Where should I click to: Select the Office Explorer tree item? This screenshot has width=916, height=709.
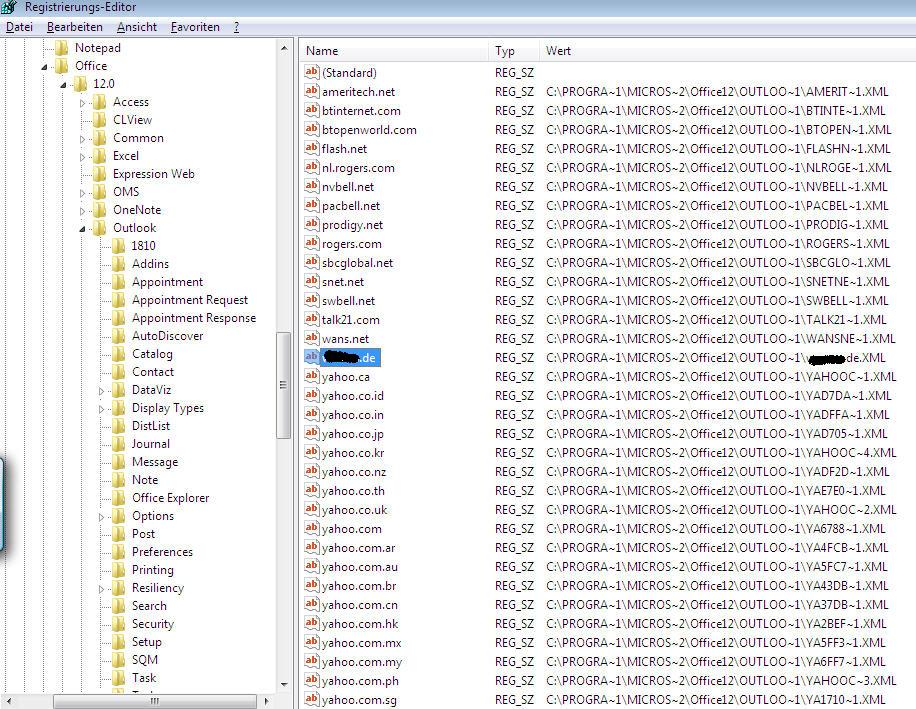click(171, 498)
